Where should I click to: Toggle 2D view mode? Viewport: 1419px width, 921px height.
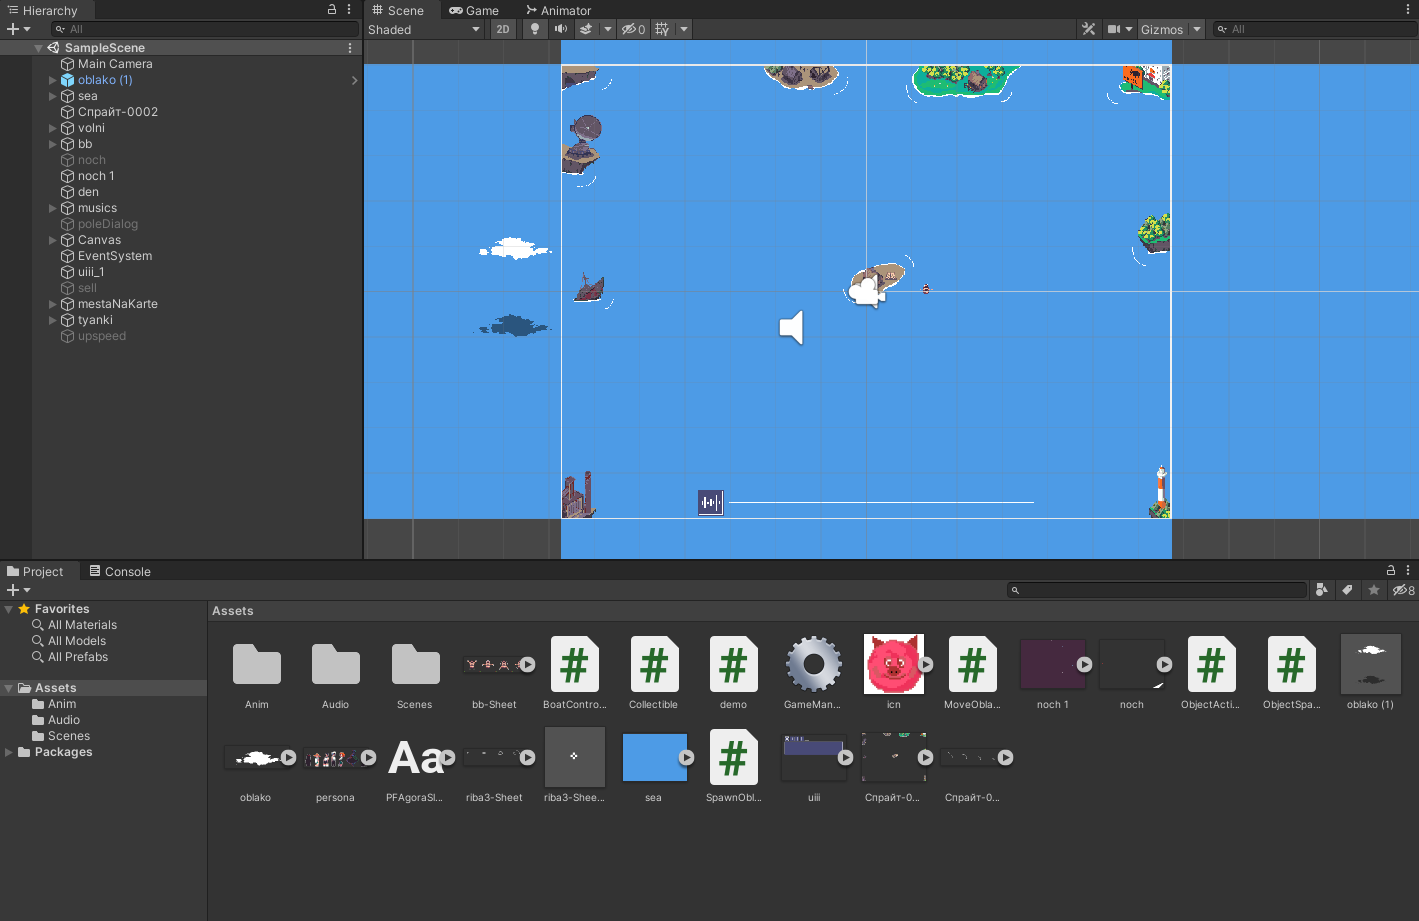click(503, 29)
